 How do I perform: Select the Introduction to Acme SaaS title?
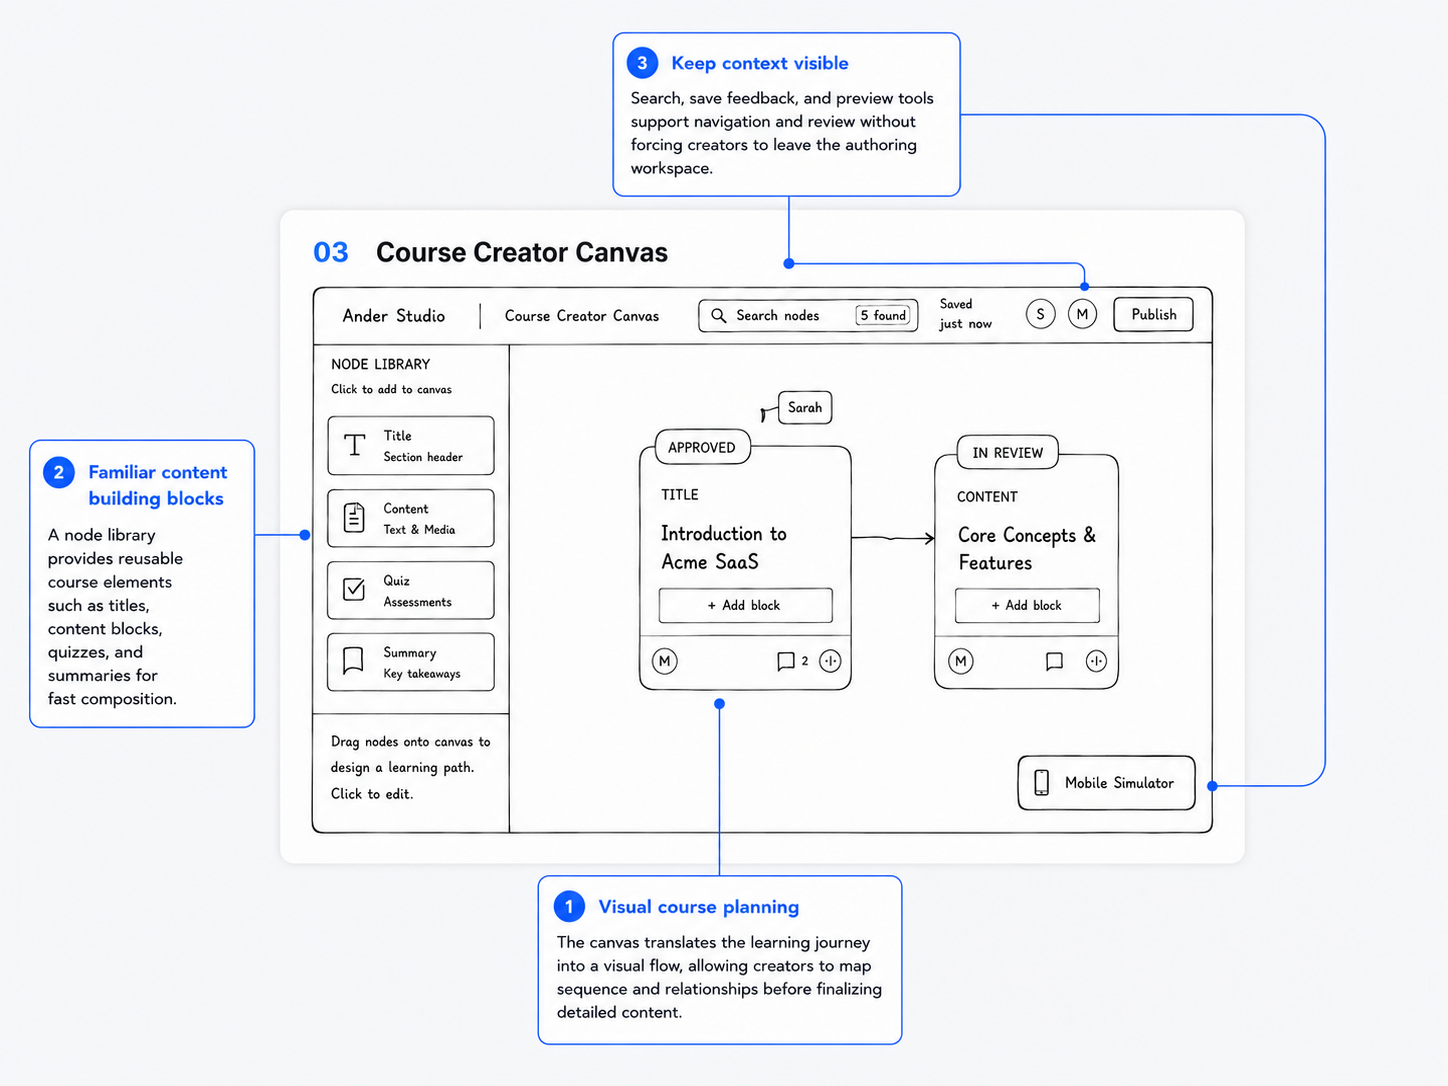click(724, 548)
